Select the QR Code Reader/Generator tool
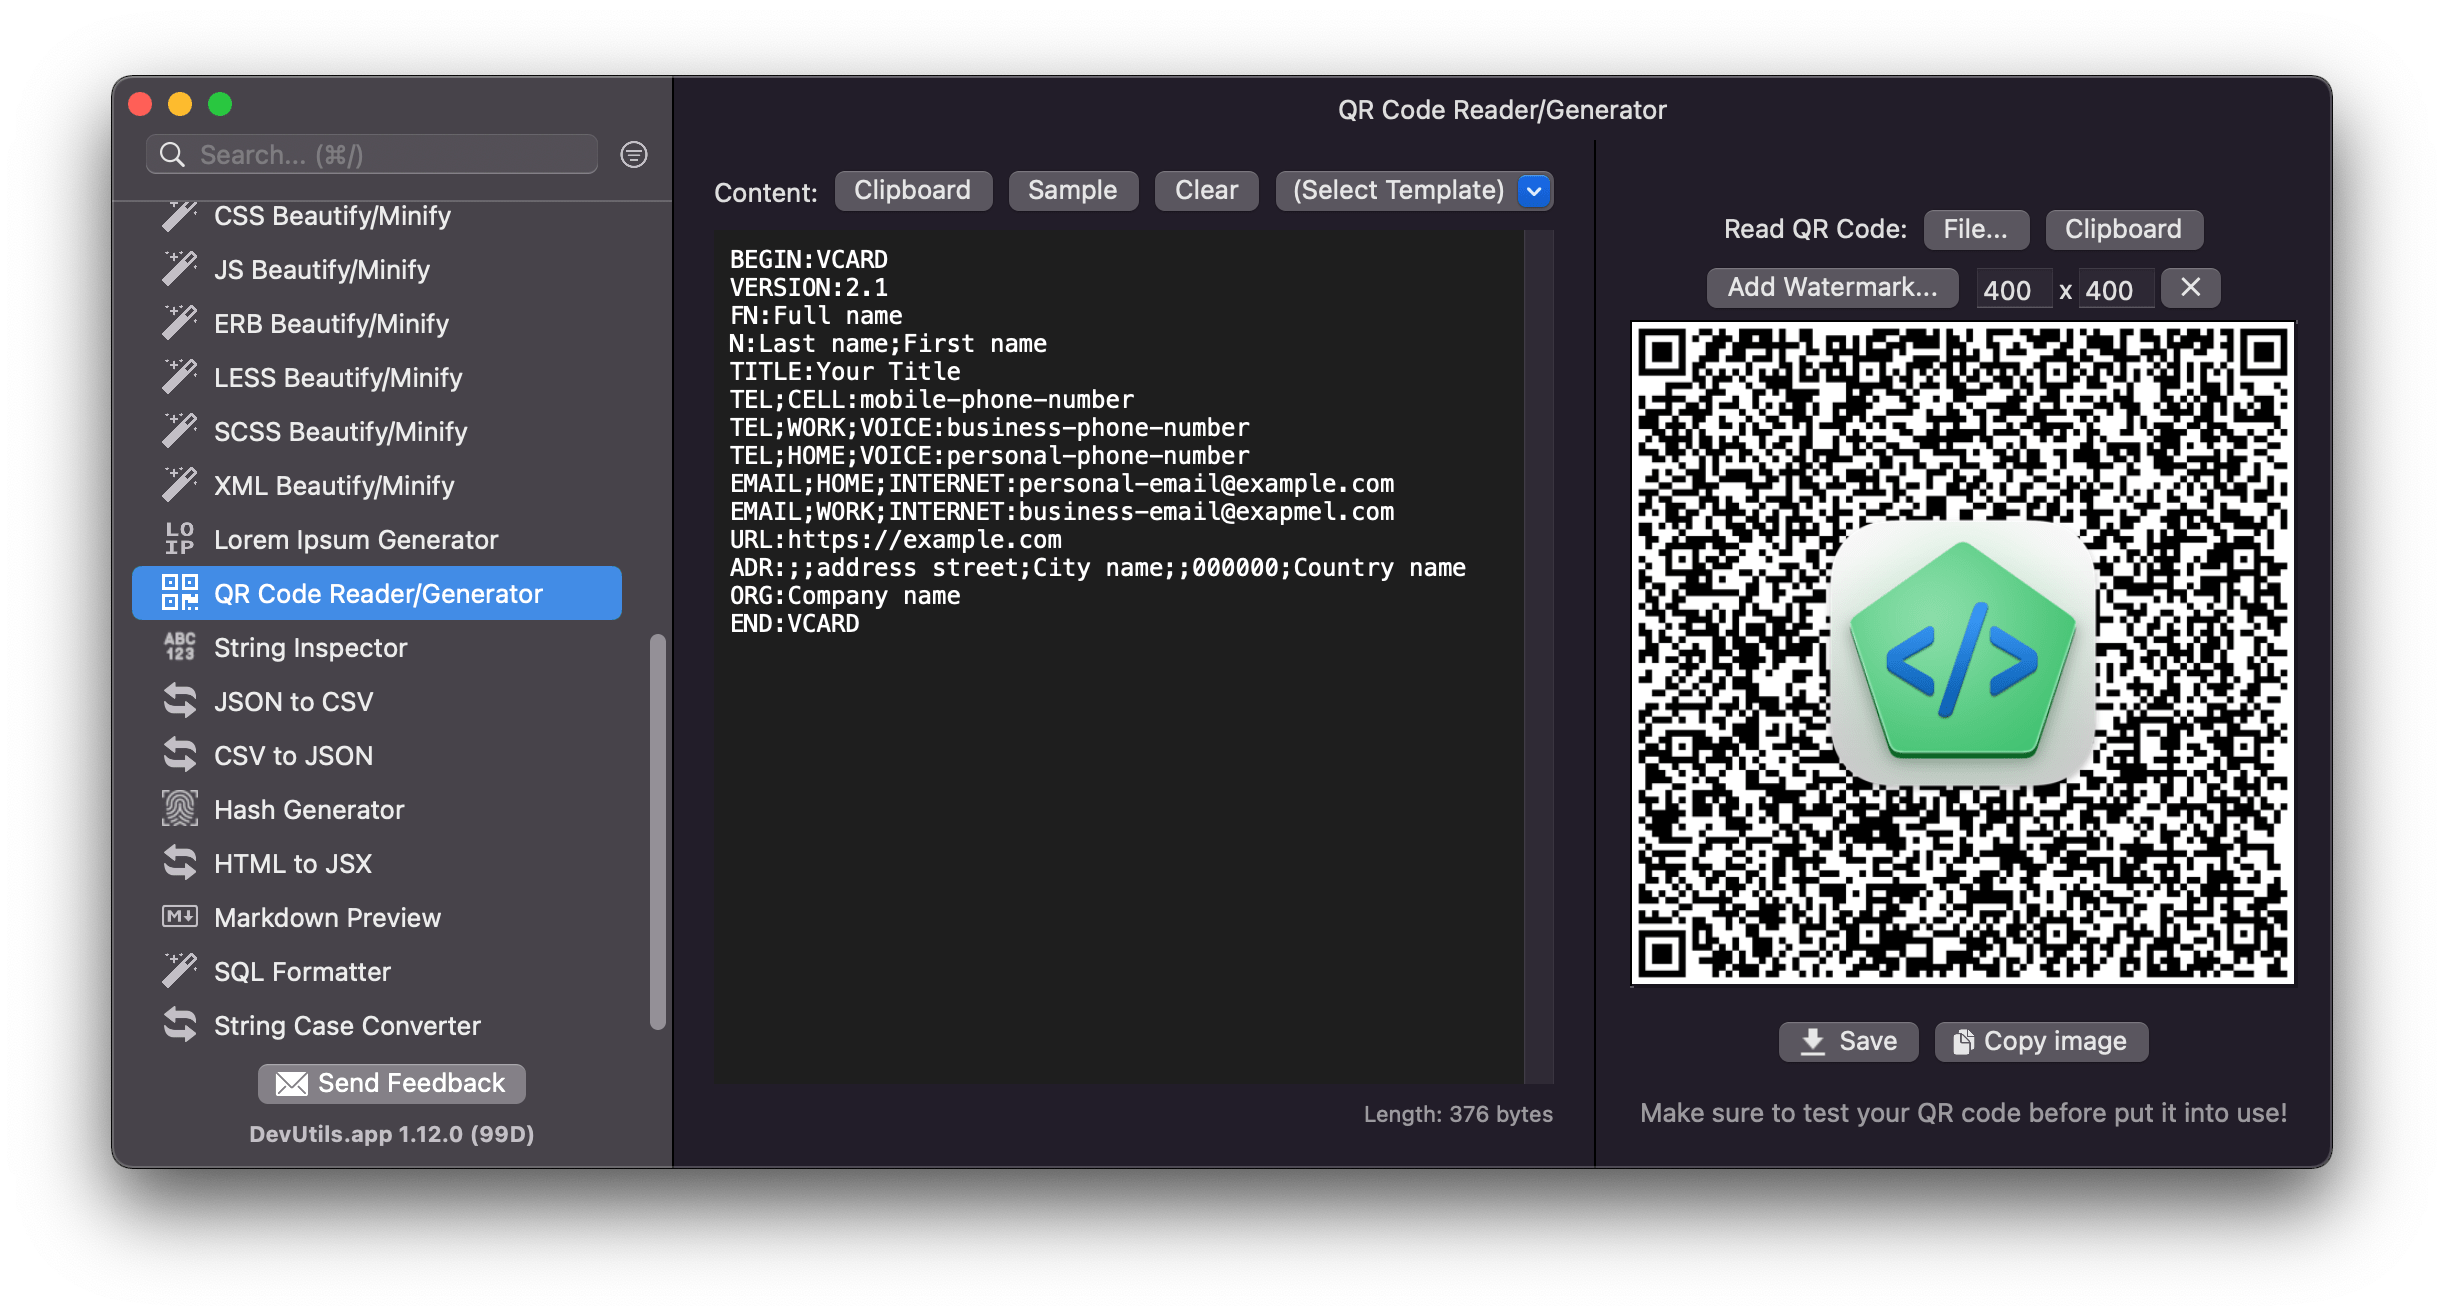2444x1316 pixels. pos(377,593)
